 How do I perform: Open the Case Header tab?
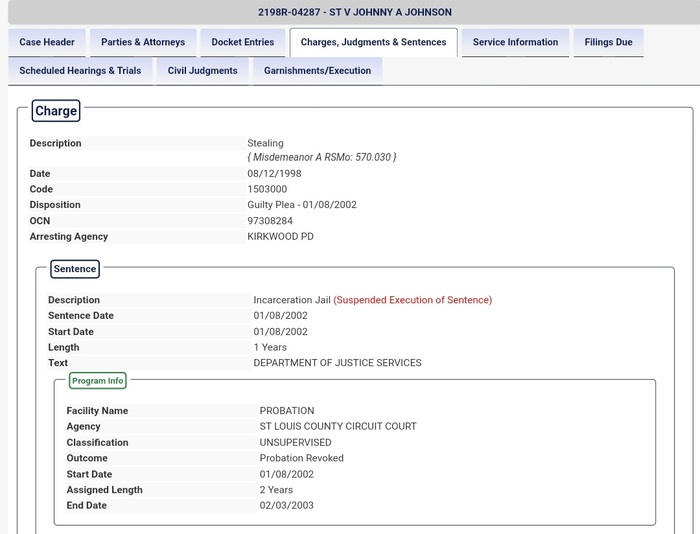tap(47, 43)
